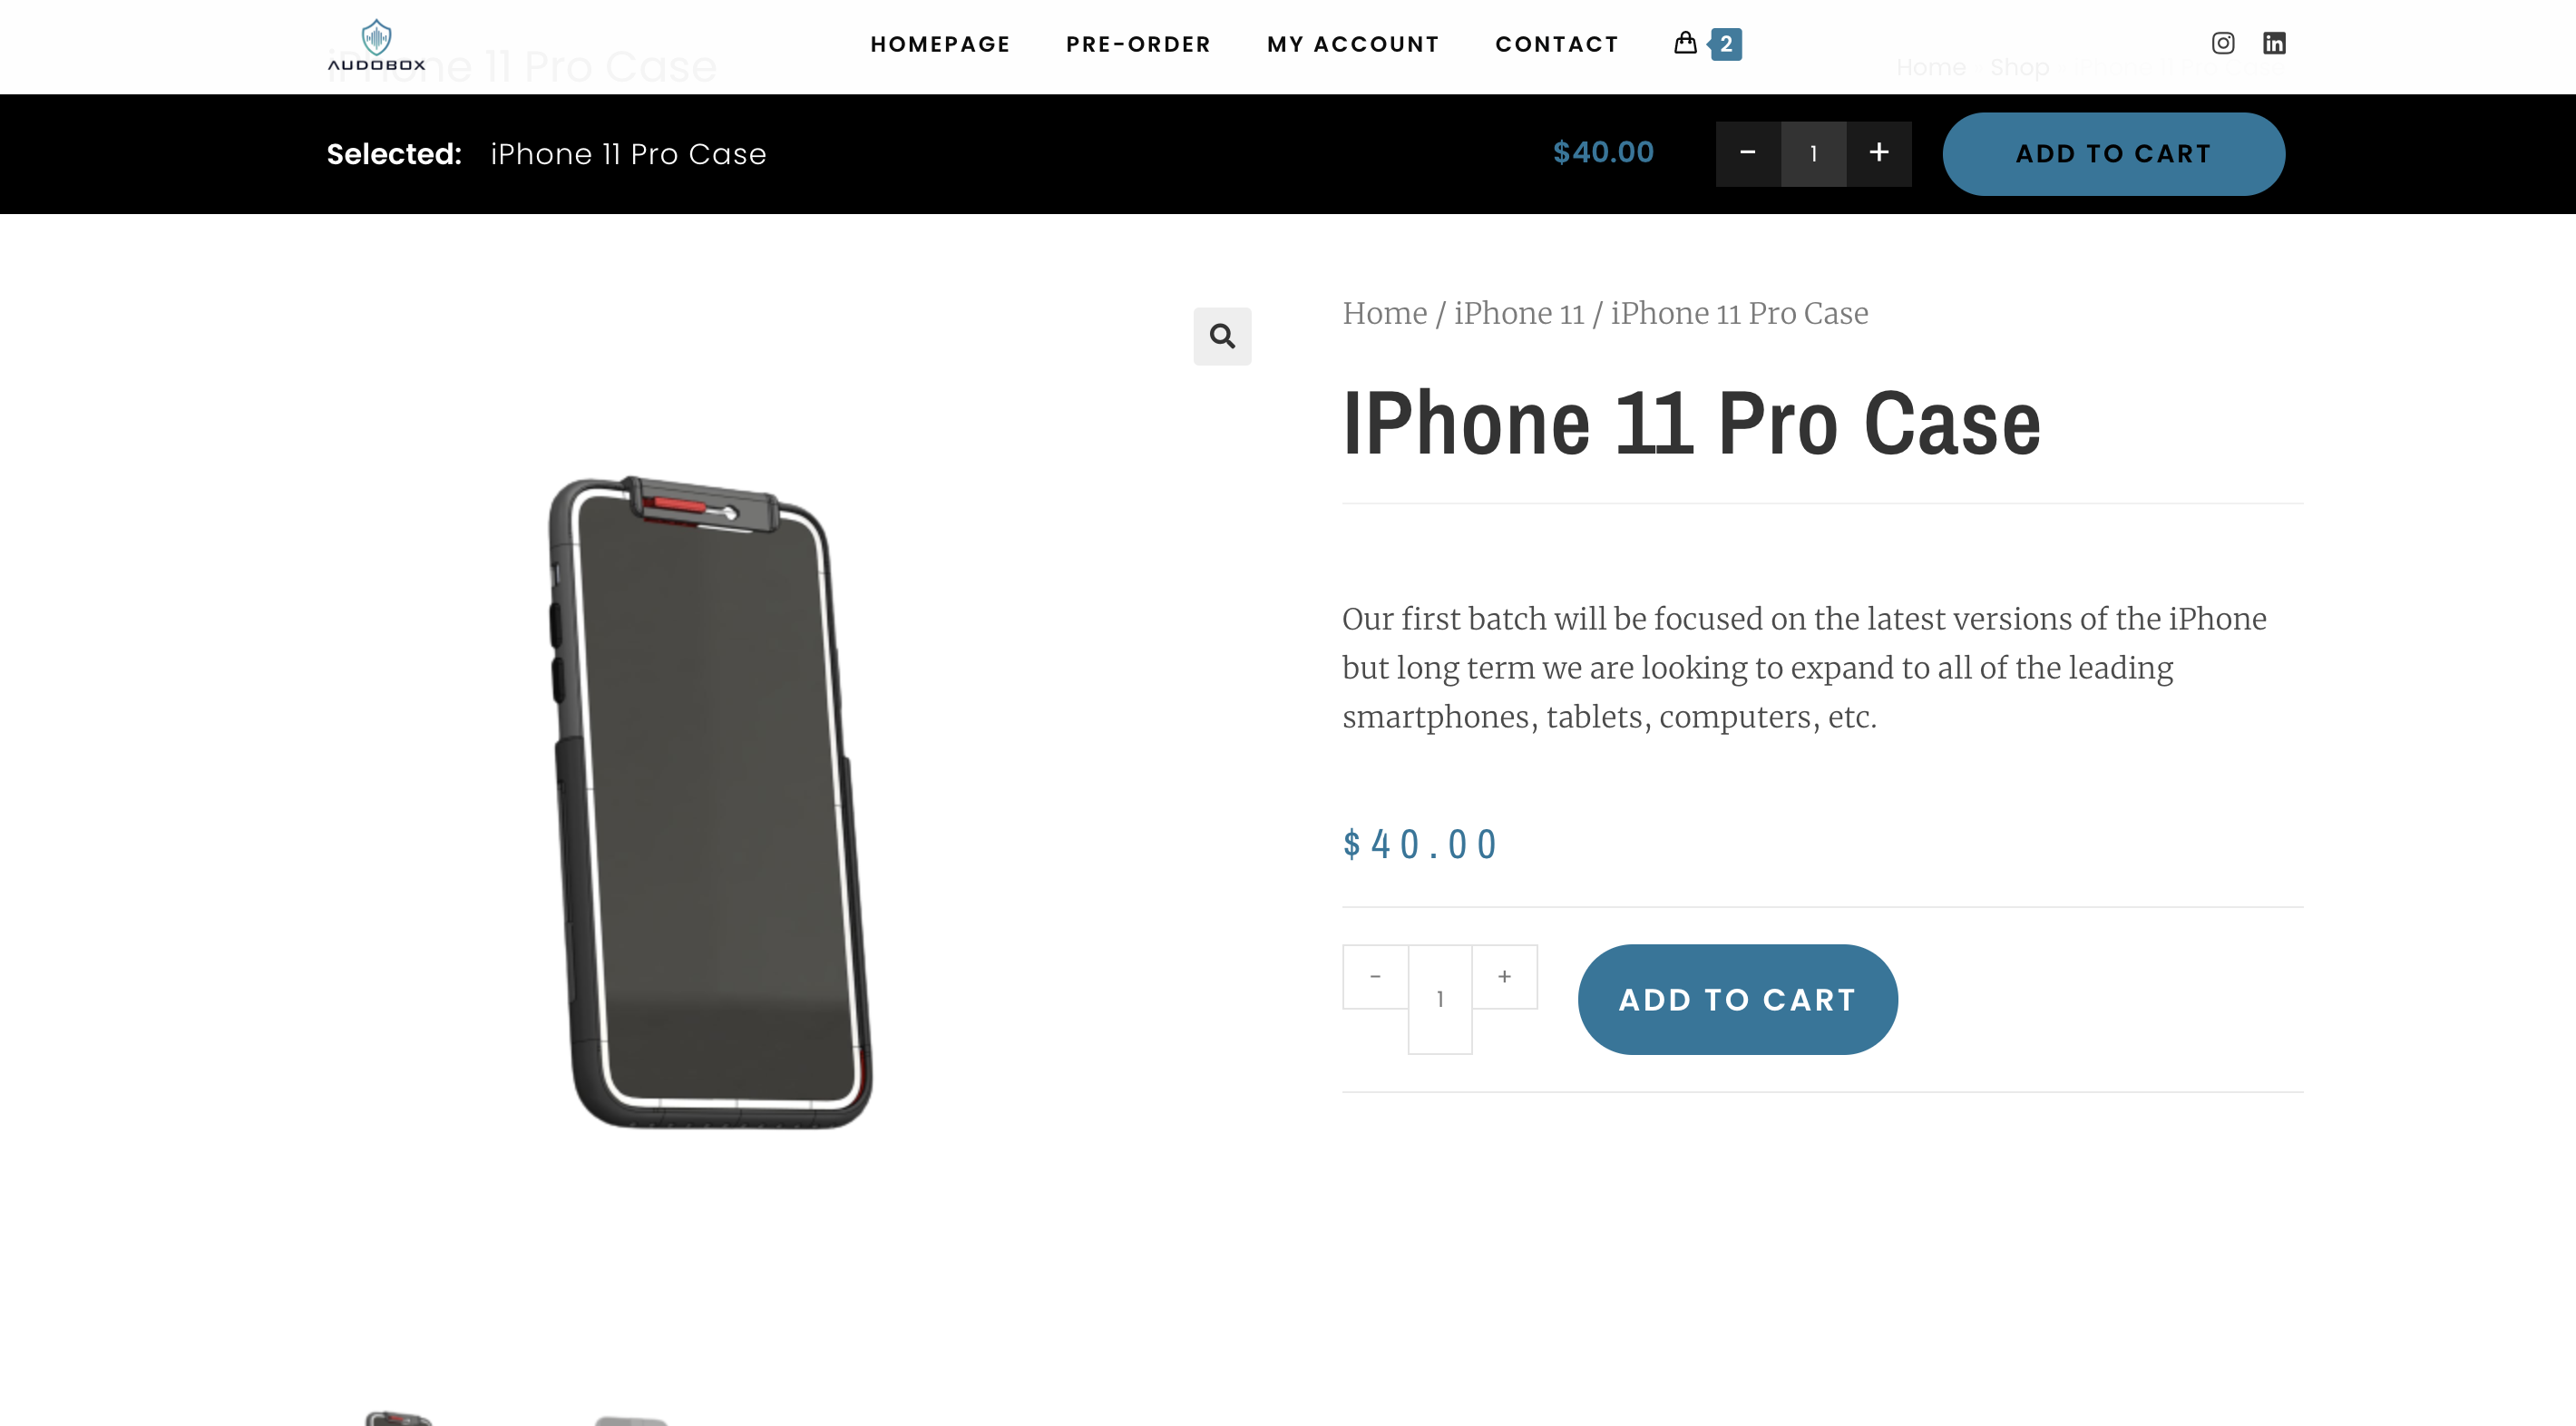
Task: Increase quantity below the product price
Action: pos(1504,977)
